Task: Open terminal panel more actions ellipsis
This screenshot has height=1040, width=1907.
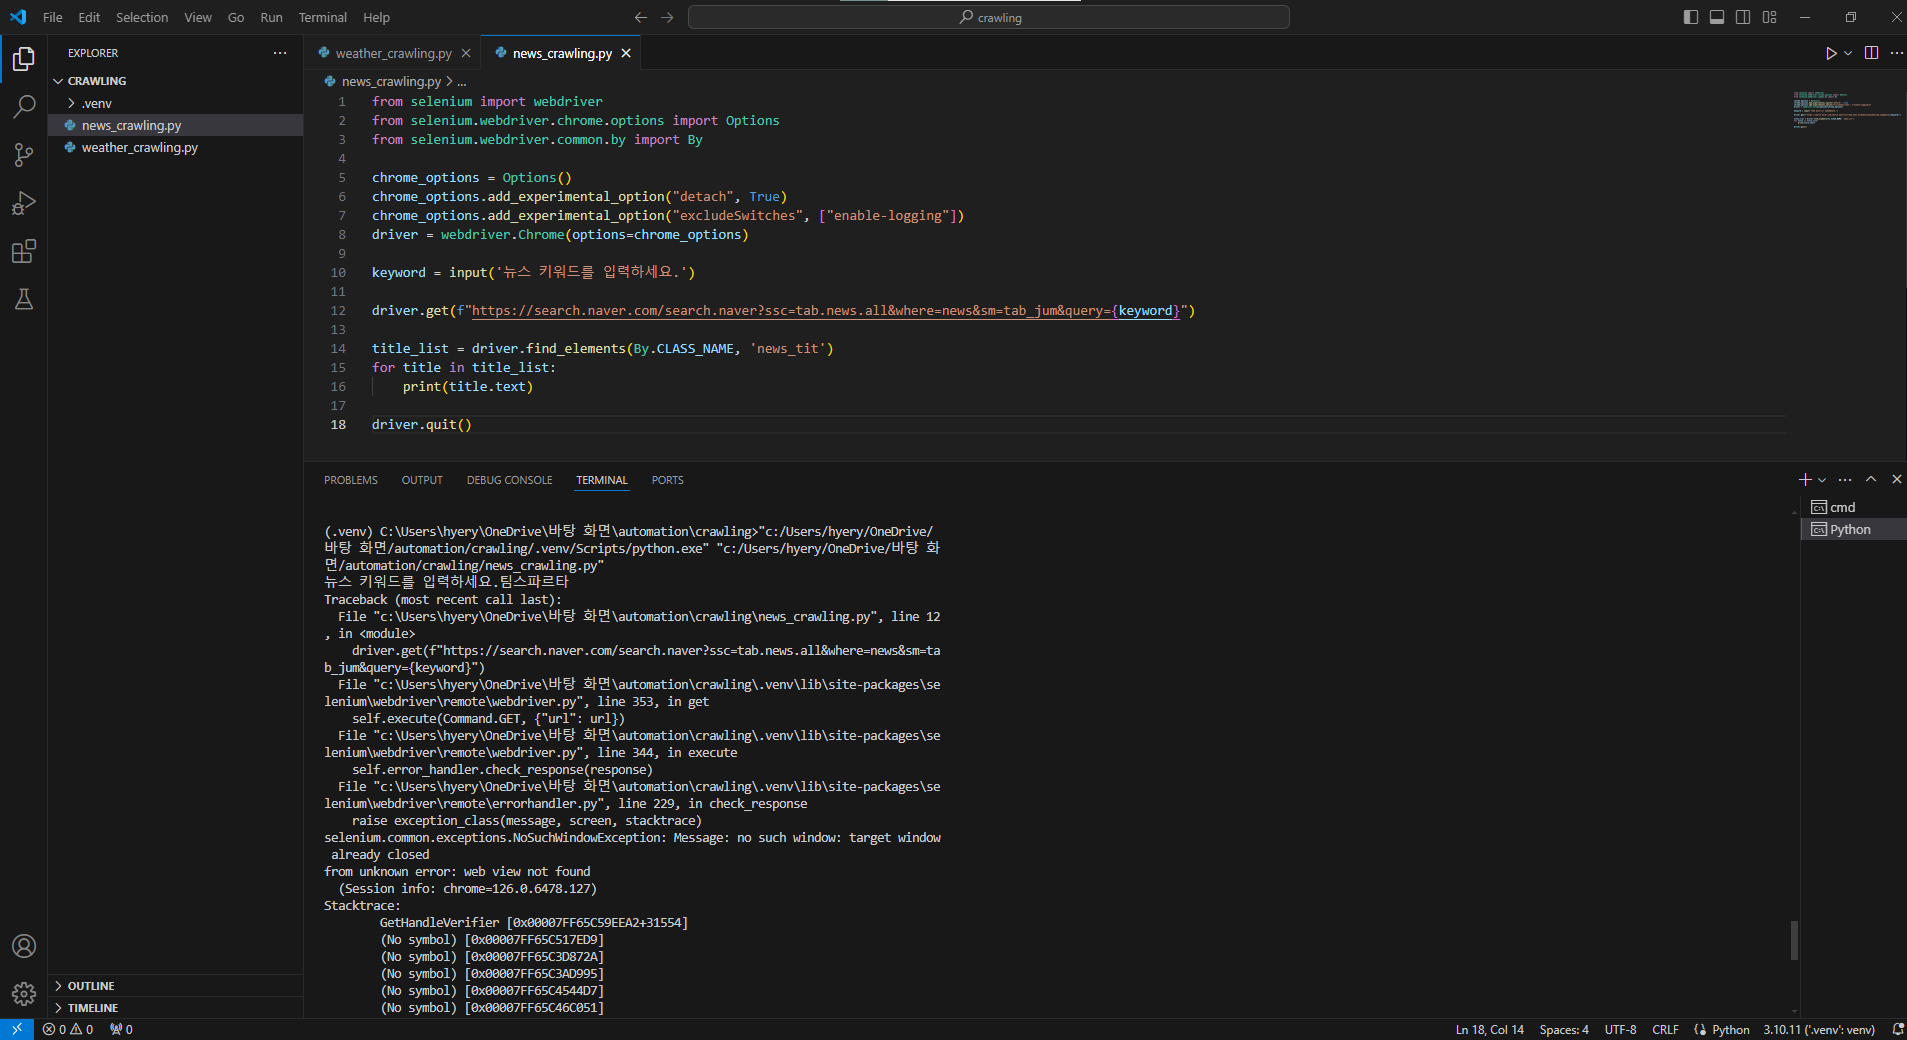Action: [x=1845, y=480]
